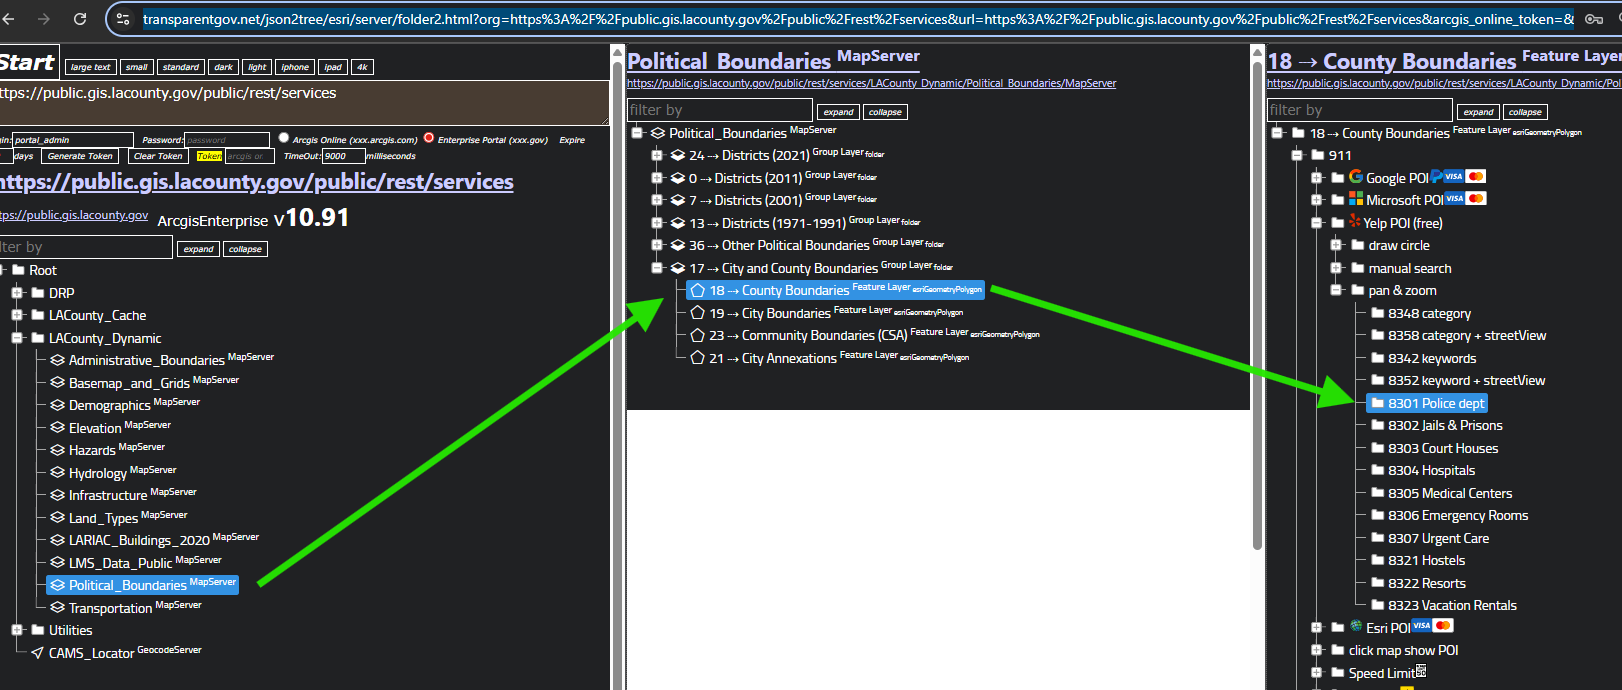Viewport: 1622px width, 690px height.
Task: Click the polygon icon of City Boundaries layer
Action: click(698, 313)
